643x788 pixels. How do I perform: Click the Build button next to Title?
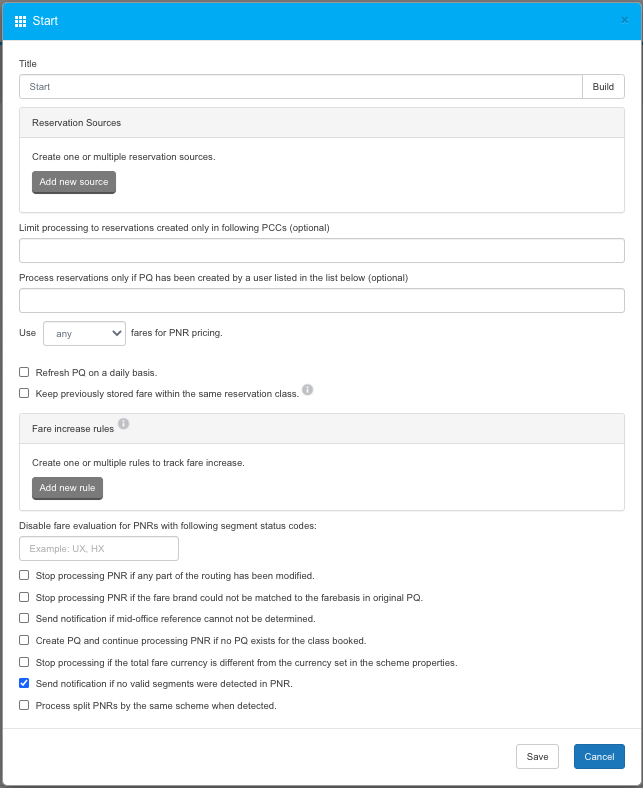(603, 87)
